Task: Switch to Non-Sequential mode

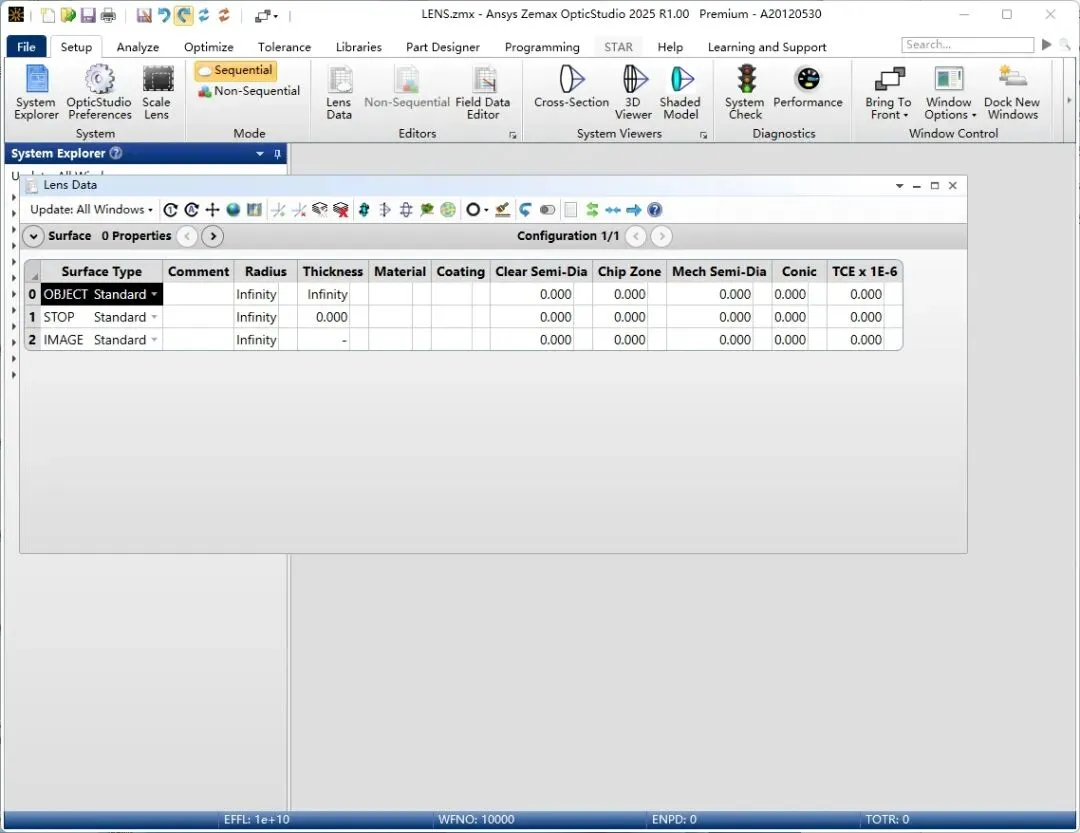Action: (249, 91)
